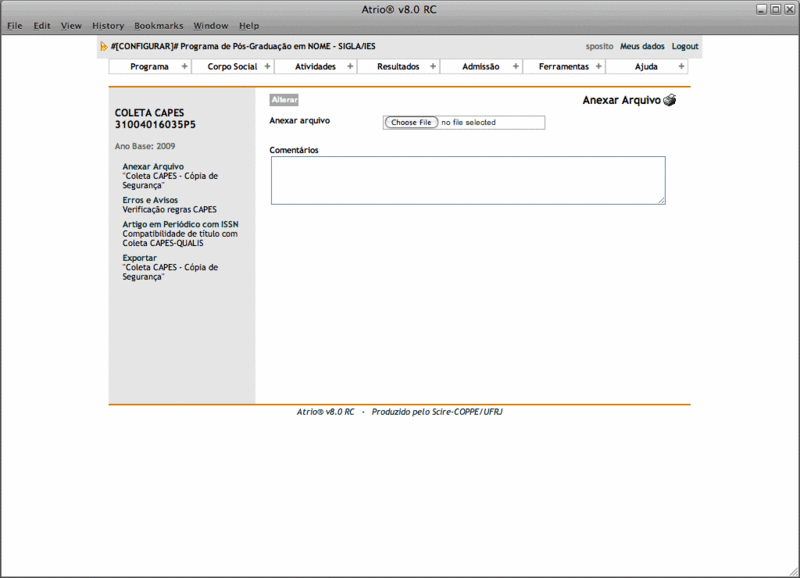Click the orange logo icon before #[CONFIGURAR]#
Screen dimensions: 800x578
click(104, 47)
